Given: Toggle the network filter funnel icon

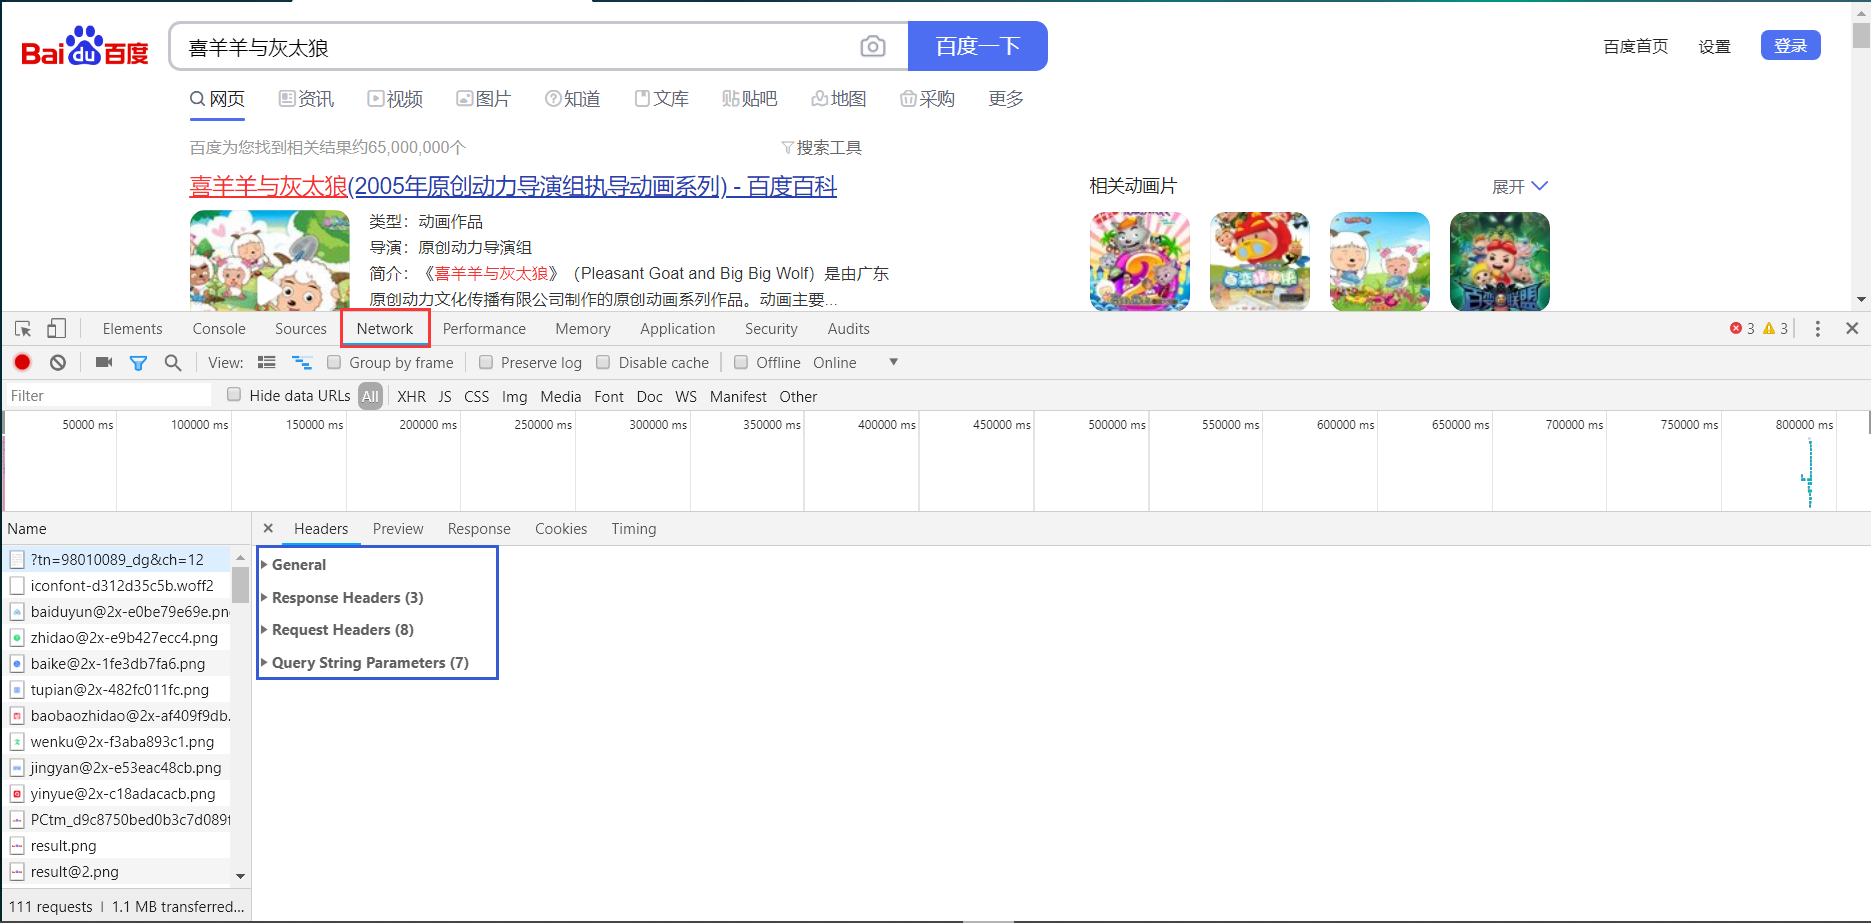Looking at the screenshot, I should tap(138, 363).
